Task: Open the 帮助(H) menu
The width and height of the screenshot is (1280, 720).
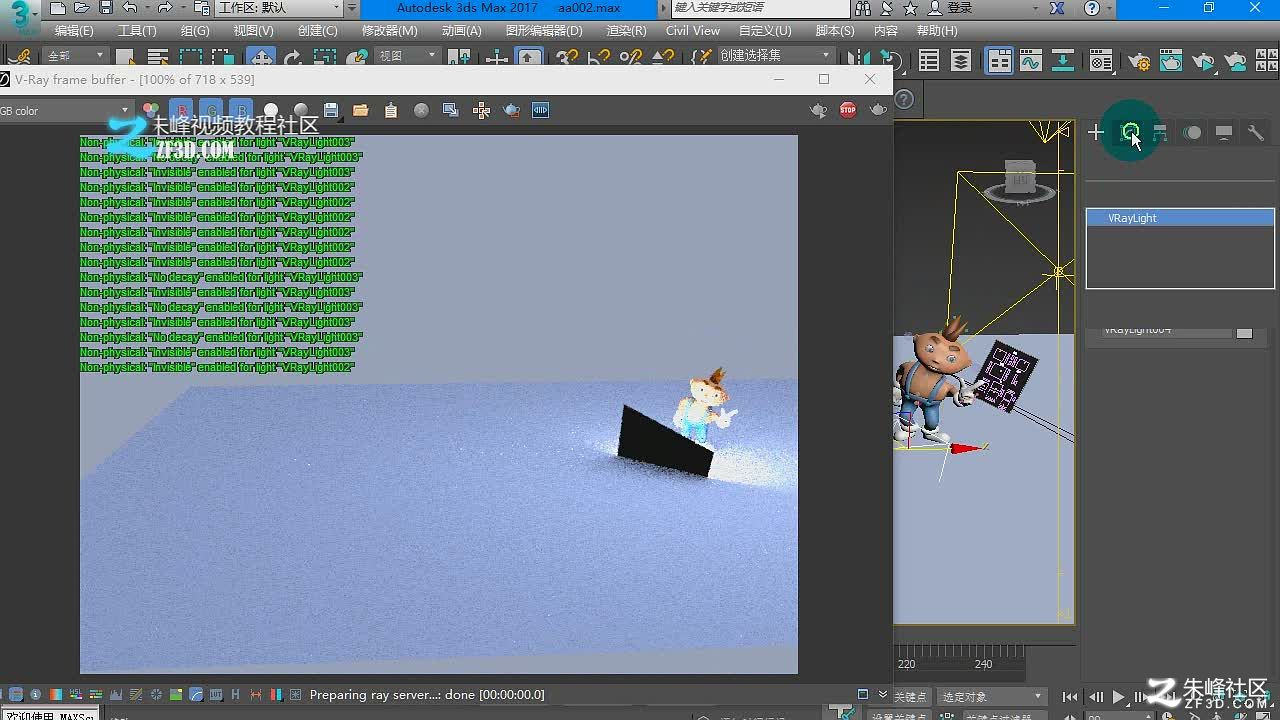Action: click(x=936, y=31)
